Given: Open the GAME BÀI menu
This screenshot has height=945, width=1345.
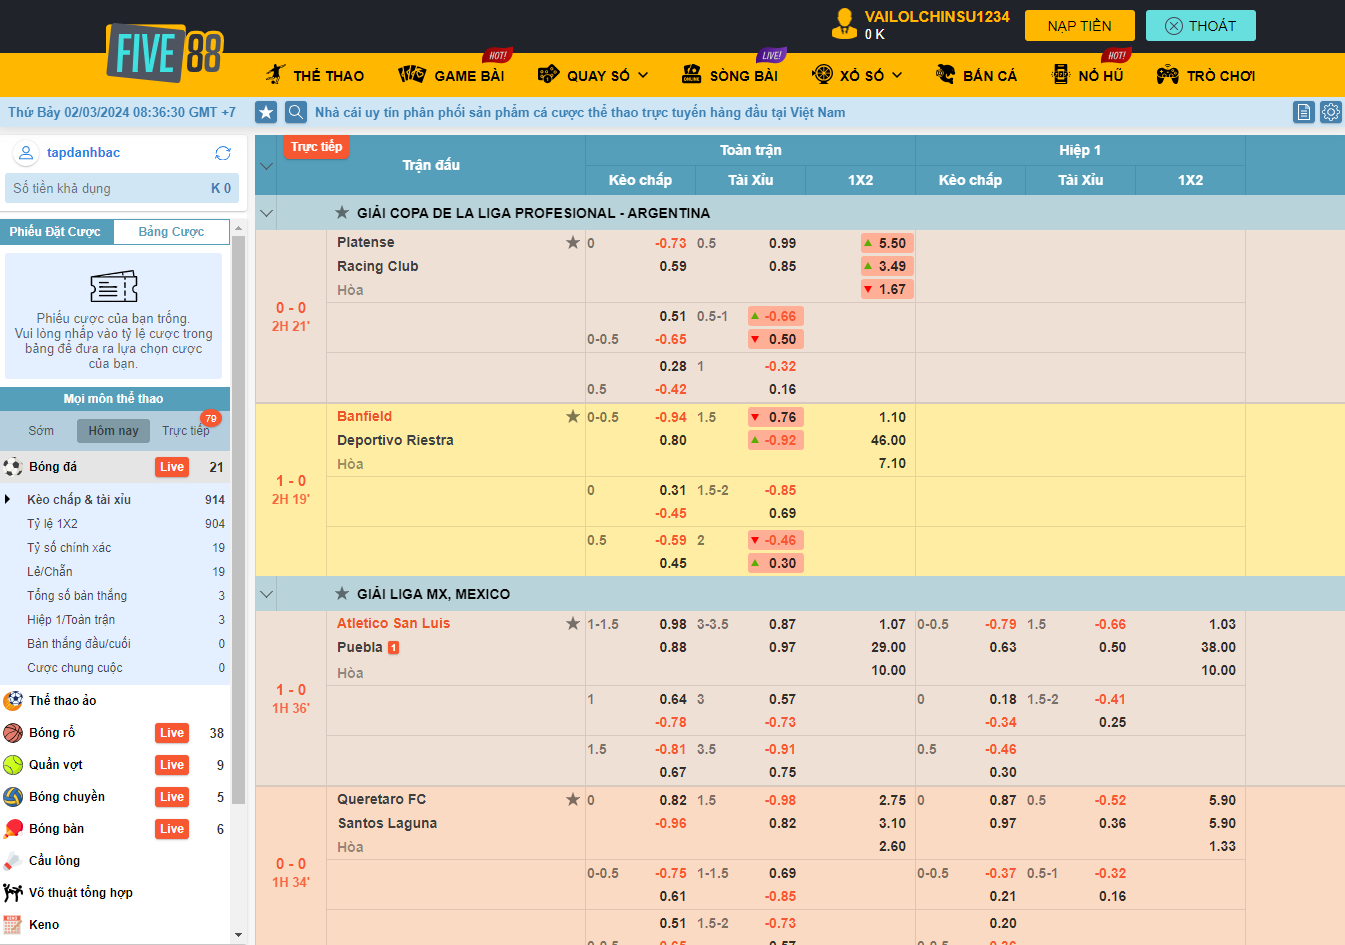Looking at the screenshot, I should (x=451, y=75).
